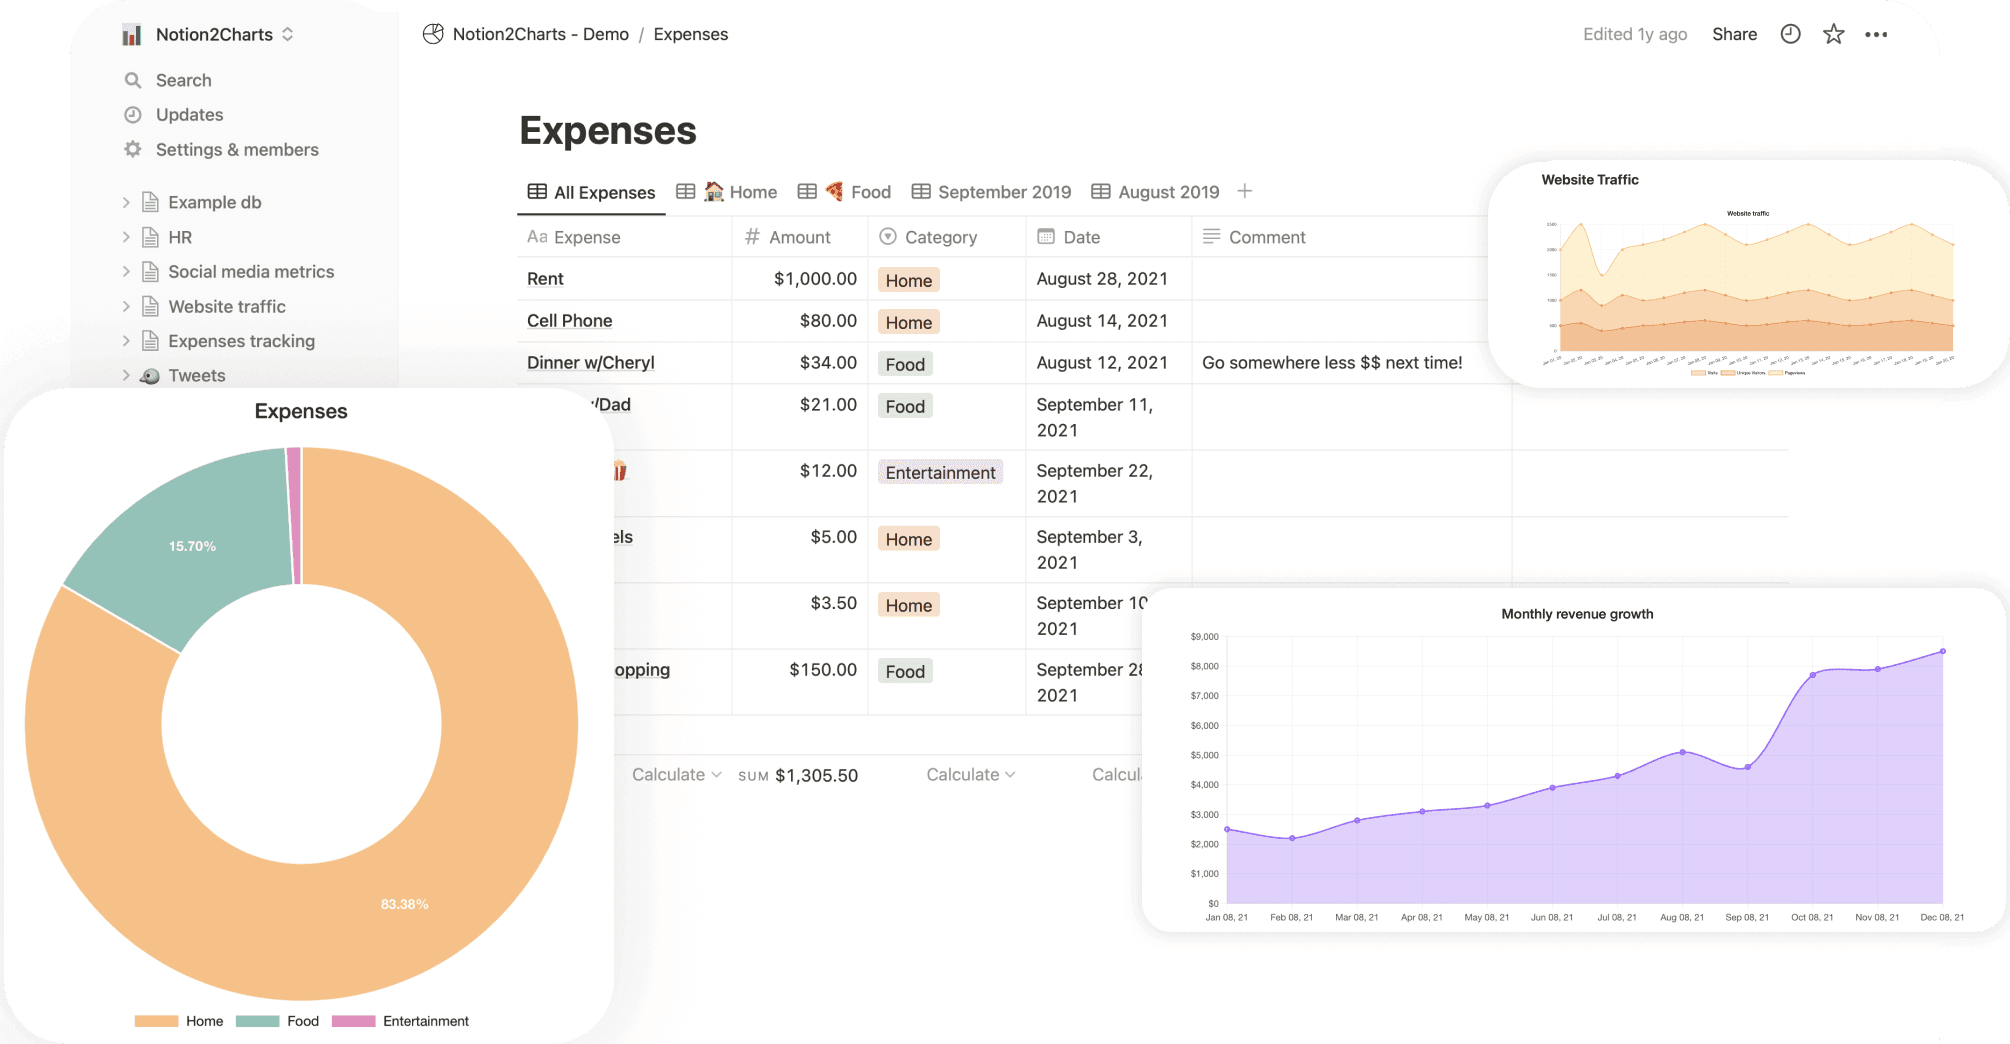Screen dimensions: 2010x1044
Task: Click the Entertainment legend swatch in Expenses chart
Action: [353, 1021]
